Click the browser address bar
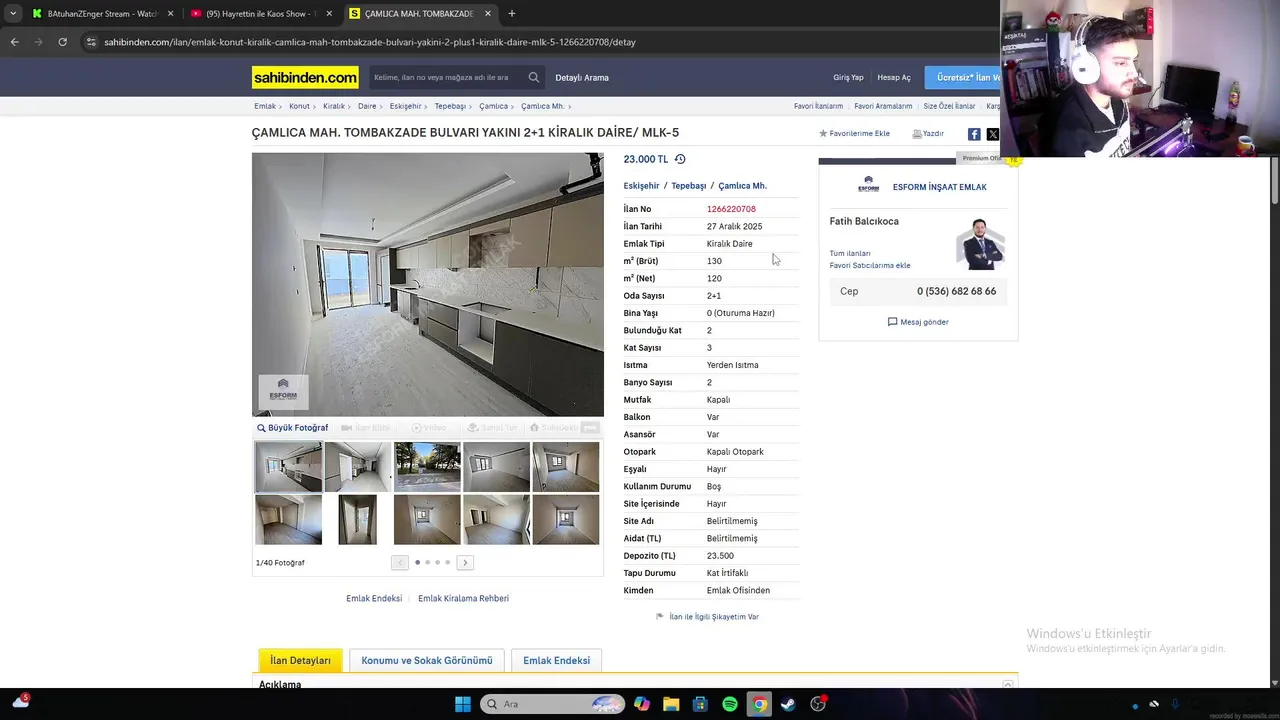Screen dimensions: 1280x720 point(540,42)
